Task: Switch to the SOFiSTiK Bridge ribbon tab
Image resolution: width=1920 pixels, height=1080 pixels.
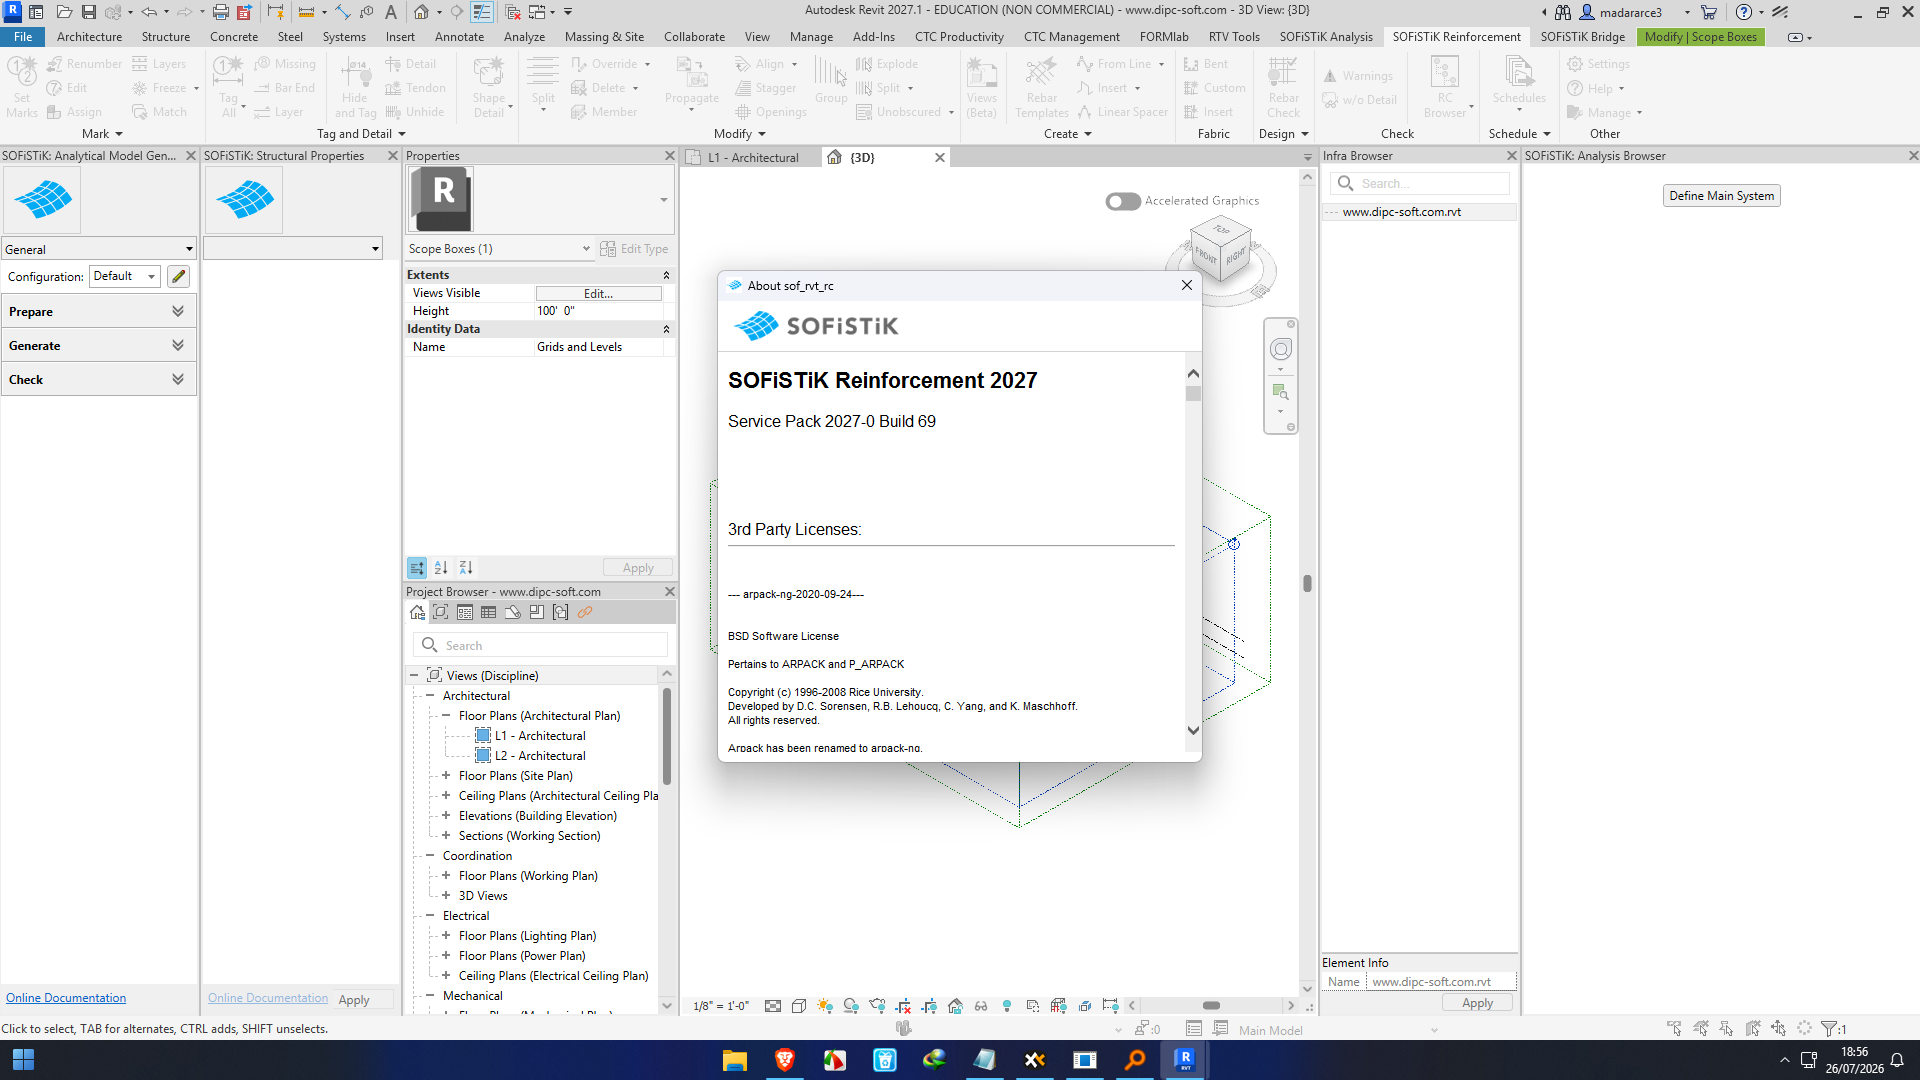Action: click(1582, 37)
